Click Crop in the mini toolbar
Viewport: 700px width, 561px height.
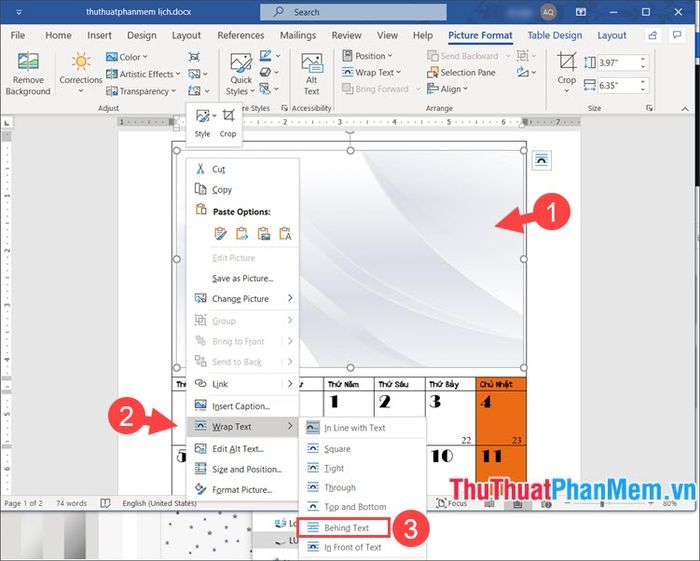coord(228,123)
